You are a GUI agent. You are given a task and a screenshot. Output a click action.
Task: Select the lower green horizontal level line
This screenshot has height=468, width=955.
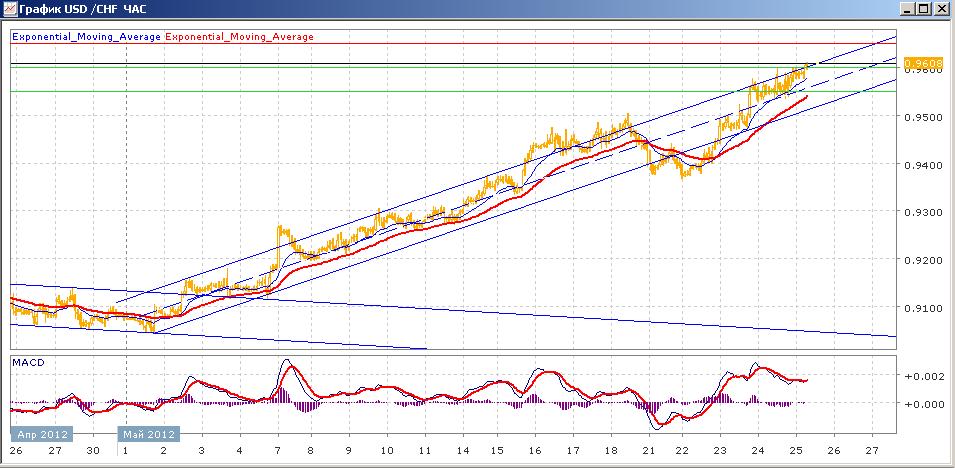[x=453, y=91]
